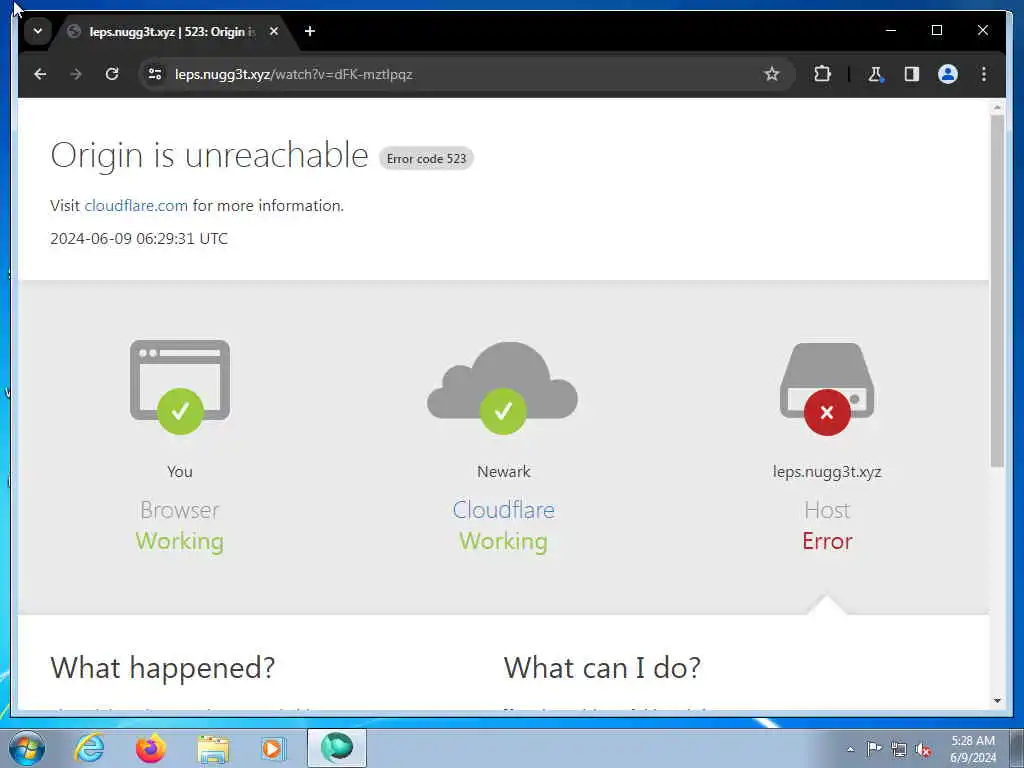1024x768 pixels.
Task: Open a new tab with the plus button
Action: (310, 31)
